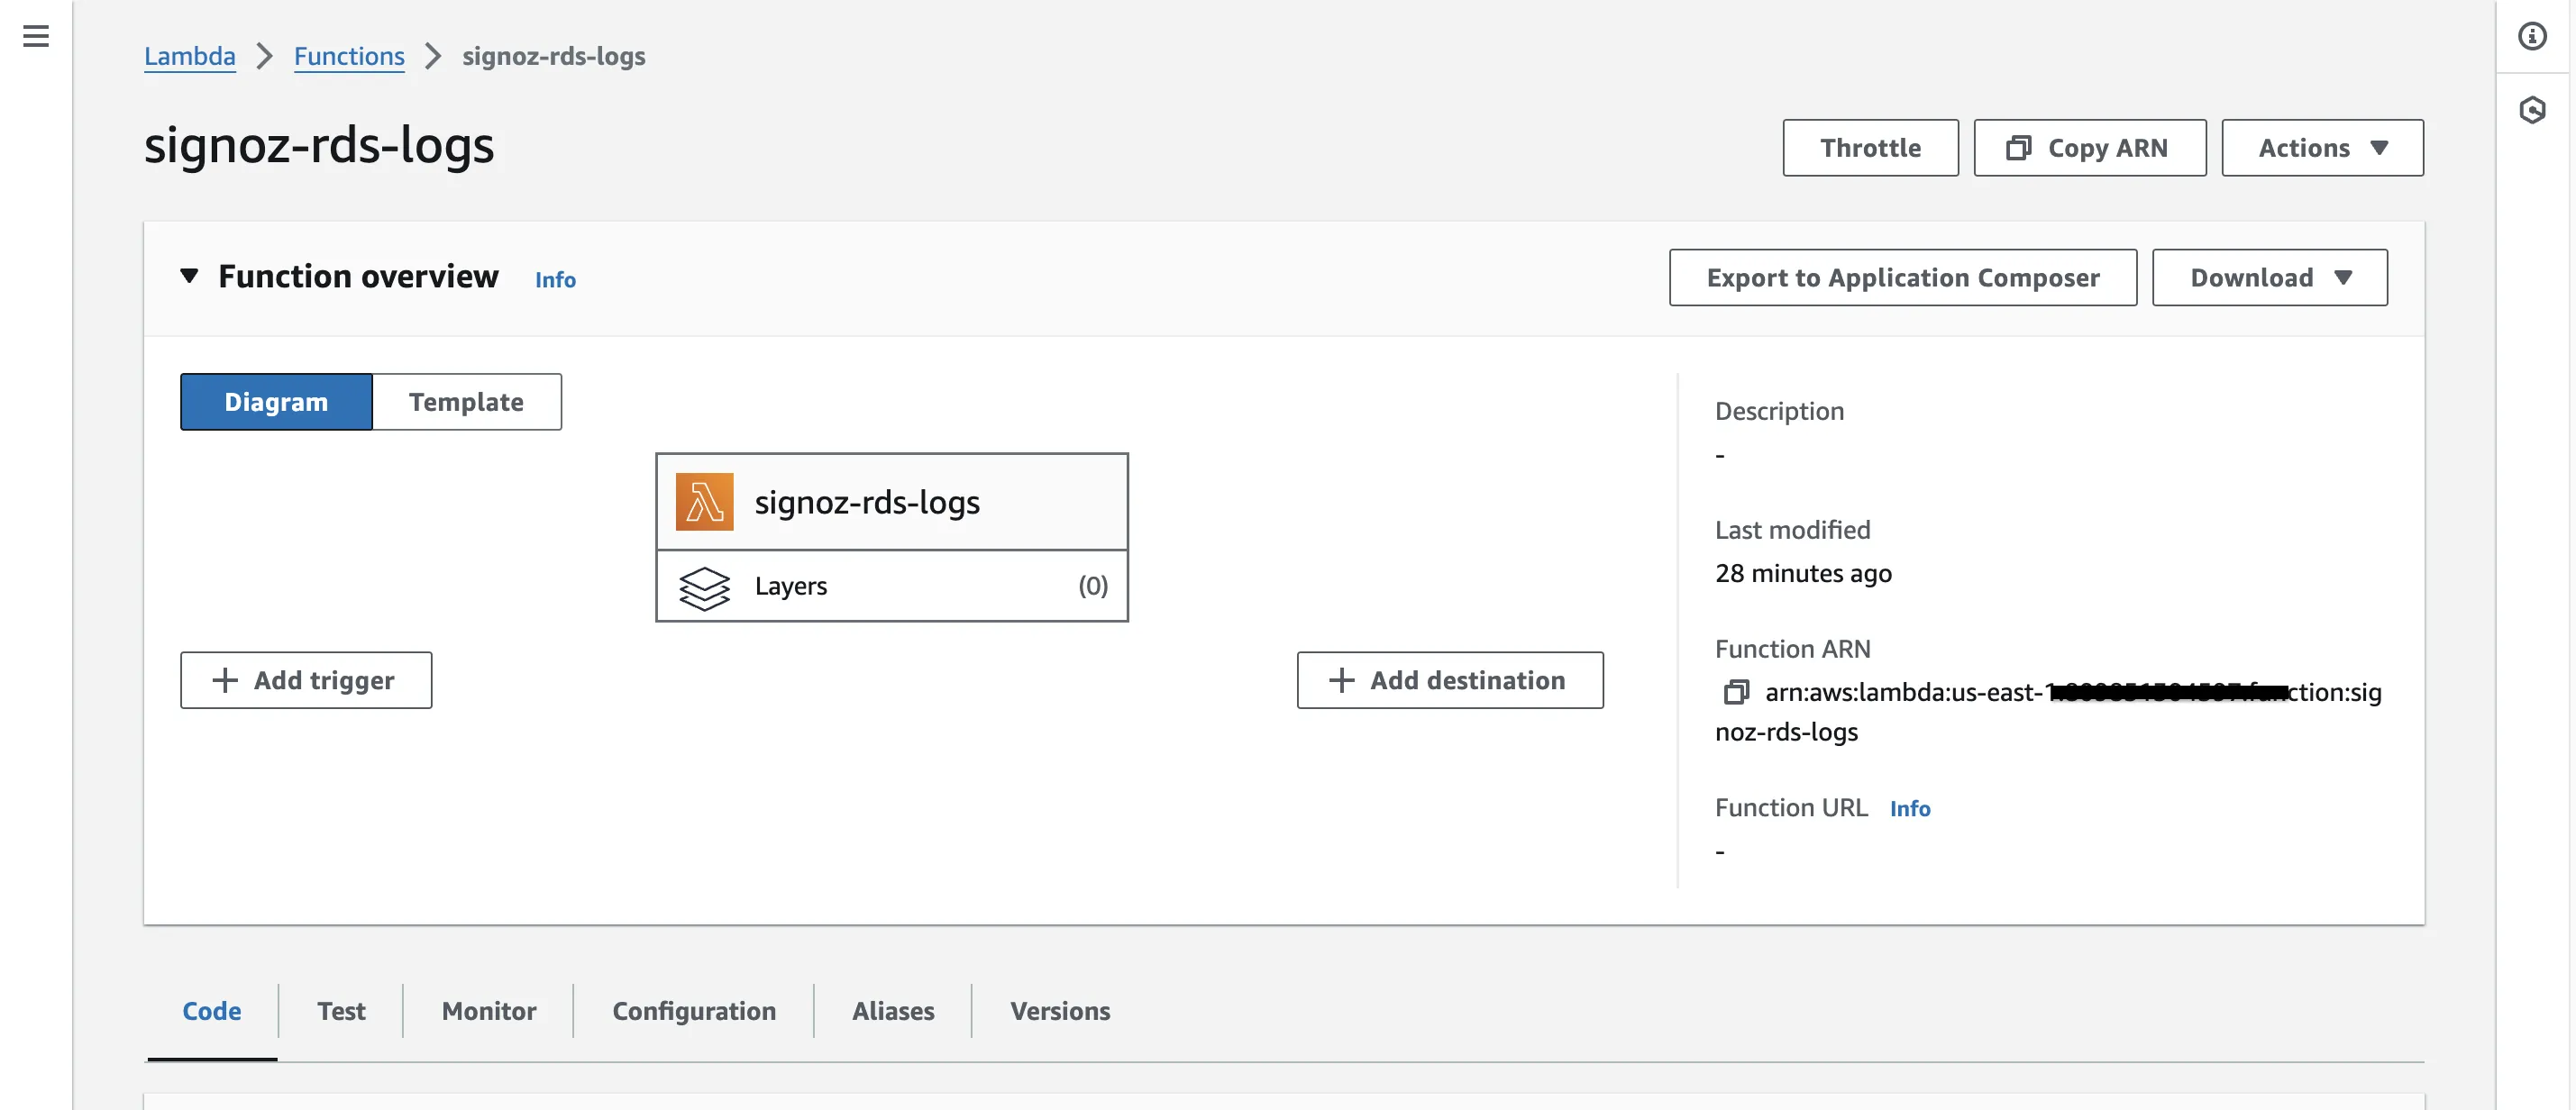Copy the Function ARN using copy icon

tap(1736, 692)
